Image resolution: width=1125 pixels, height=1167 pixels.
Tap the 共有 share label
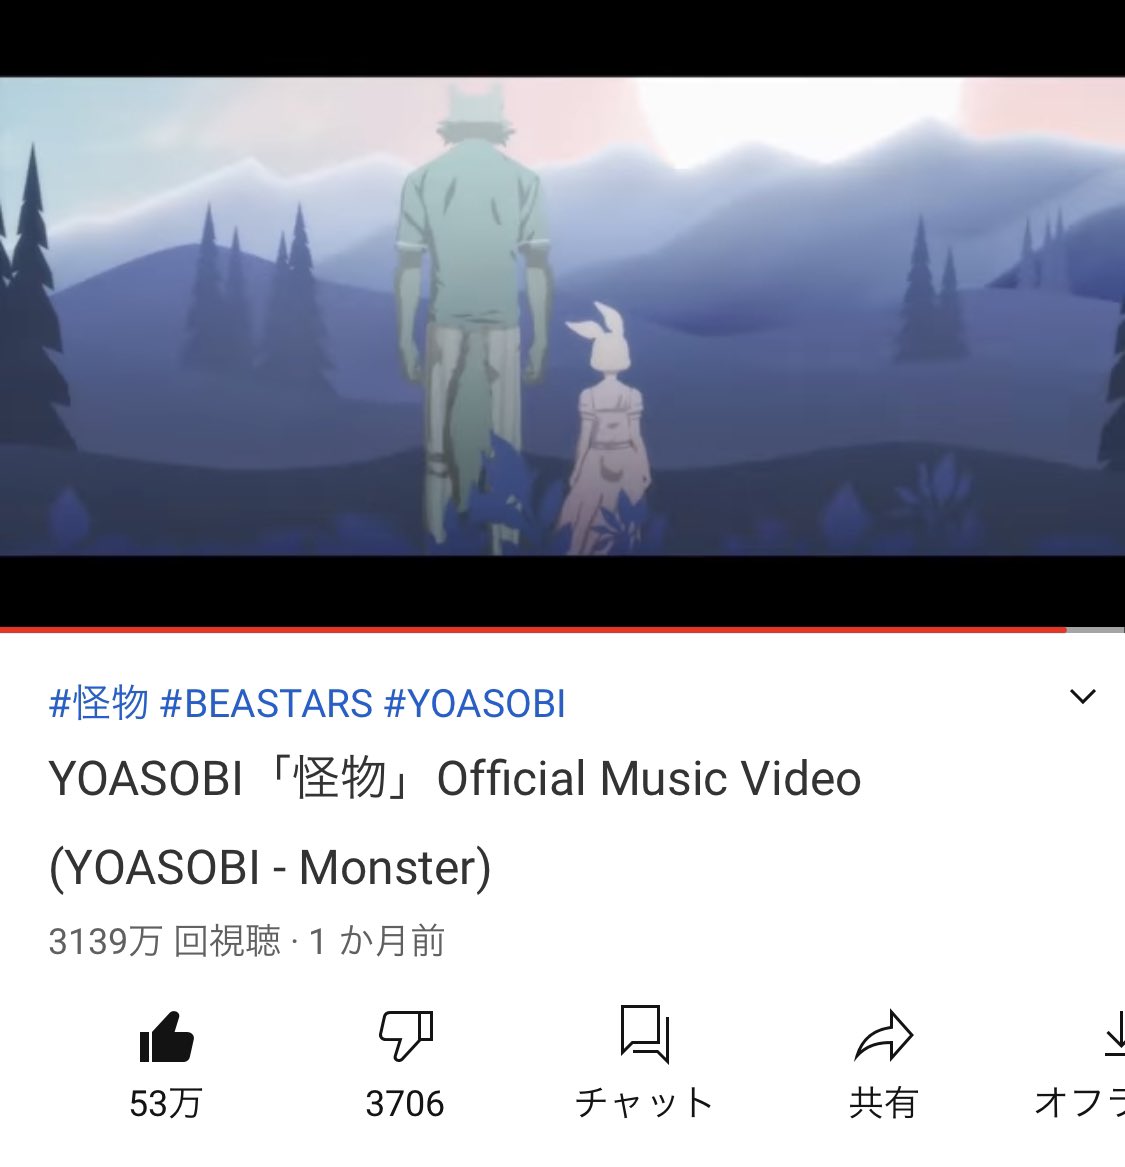click(883, 1103)
